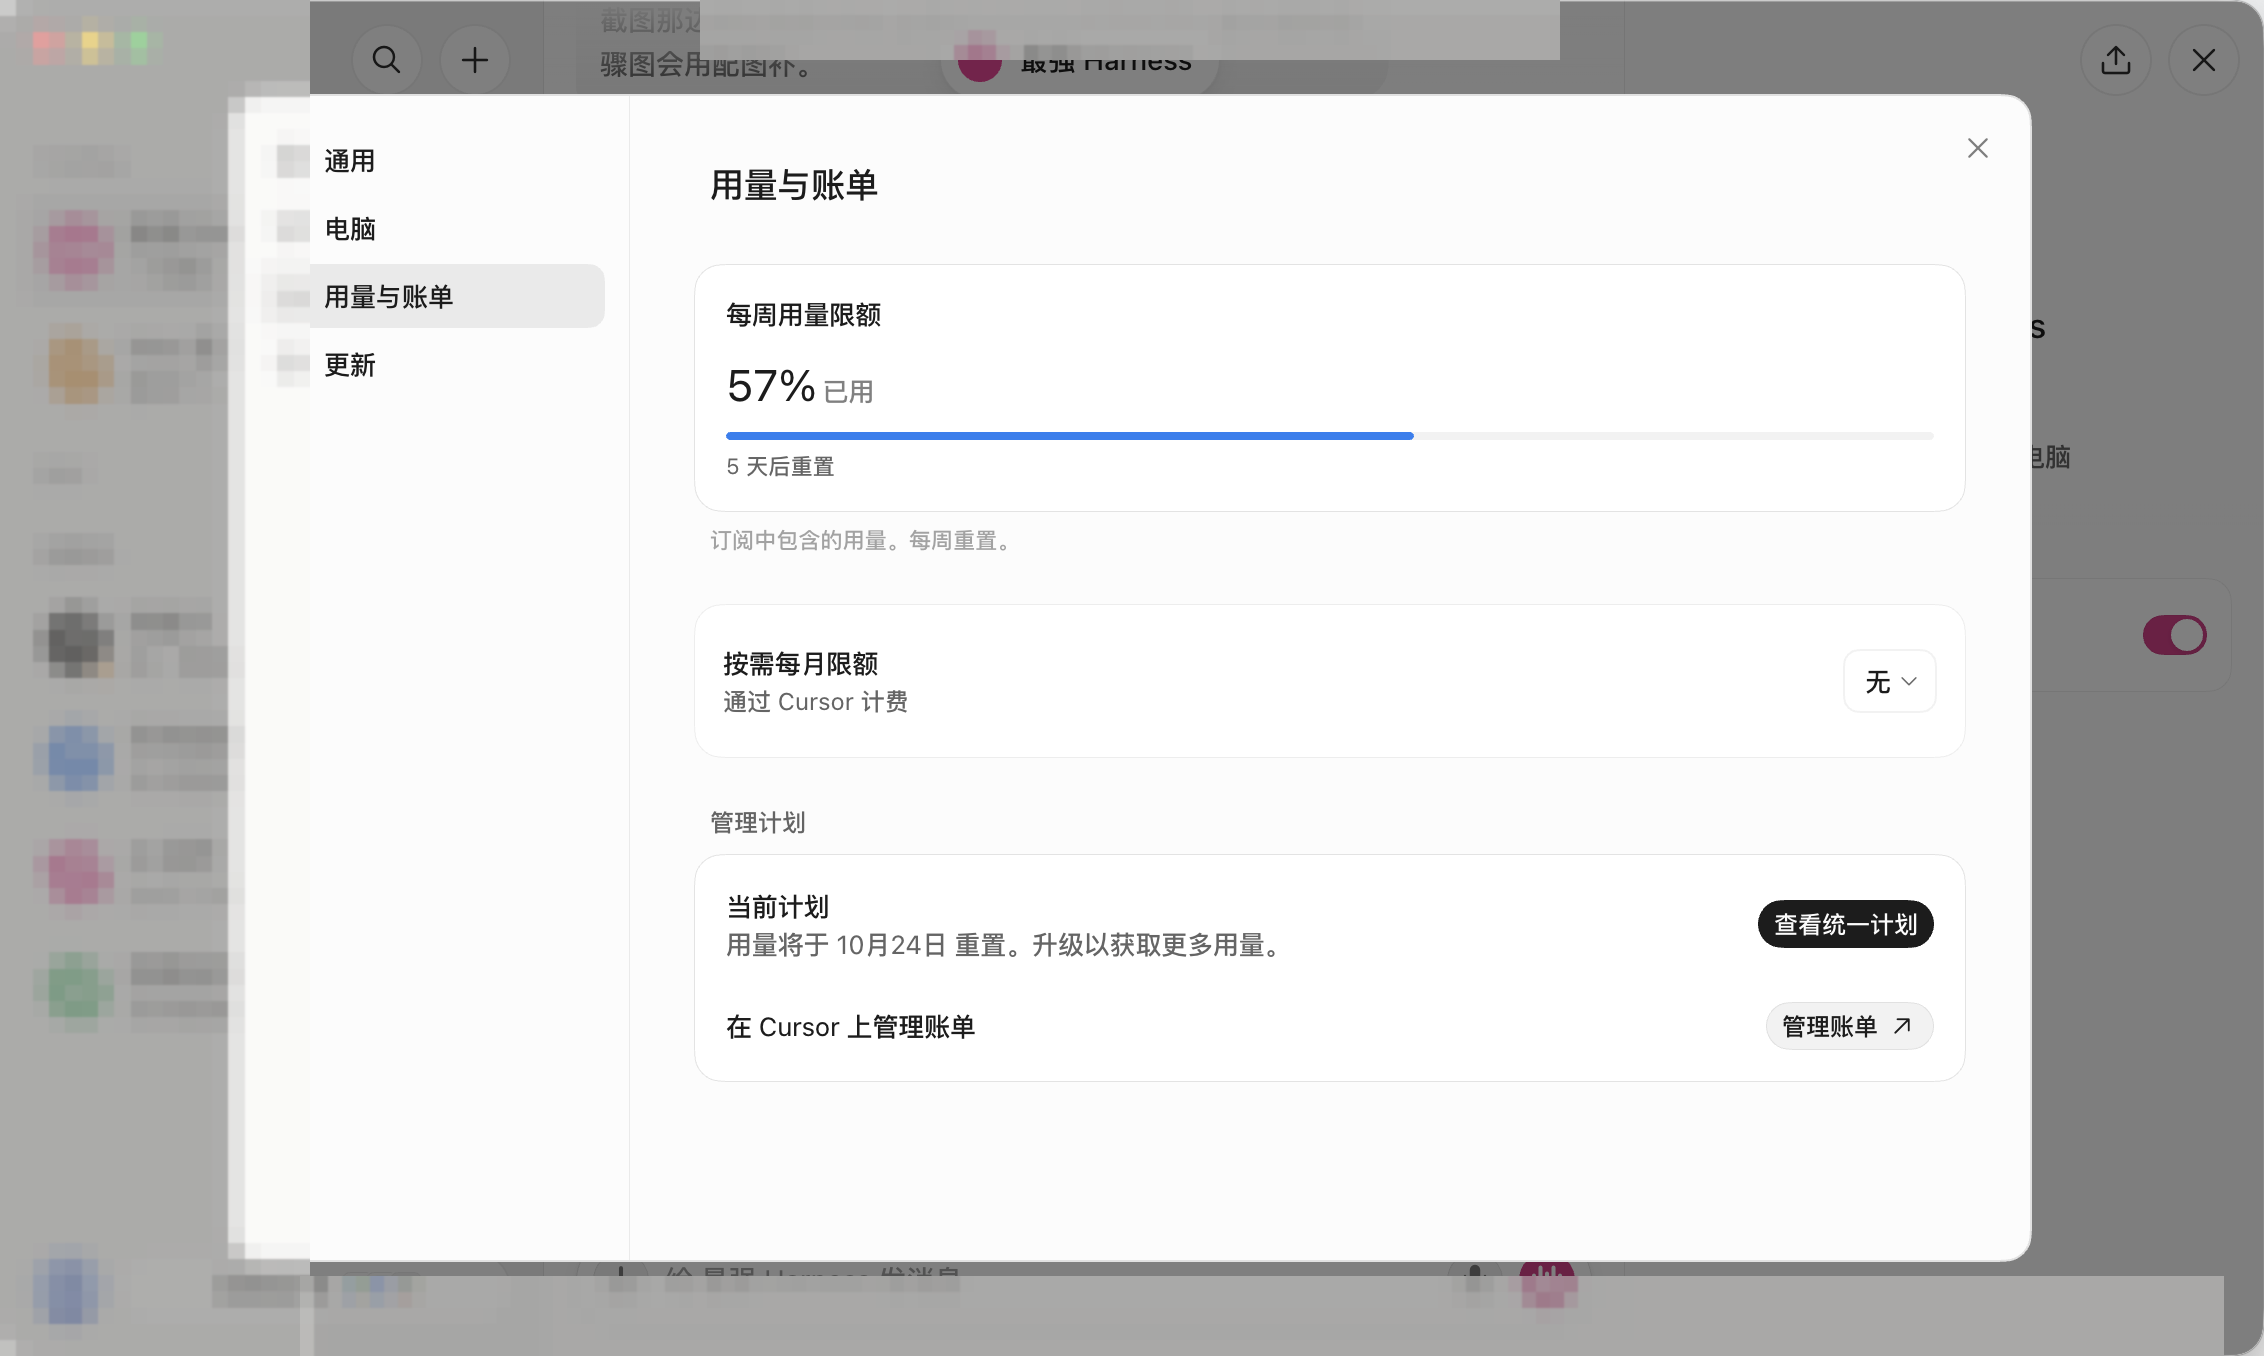2264x1356 pixels.
Task: Click the share upload icon
Action: tap(2115, 60)
